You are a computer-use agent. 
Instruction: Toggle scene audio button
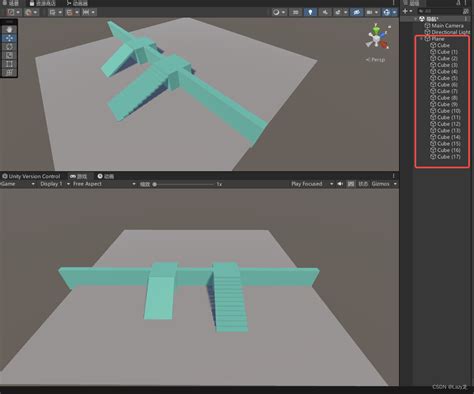325,12
